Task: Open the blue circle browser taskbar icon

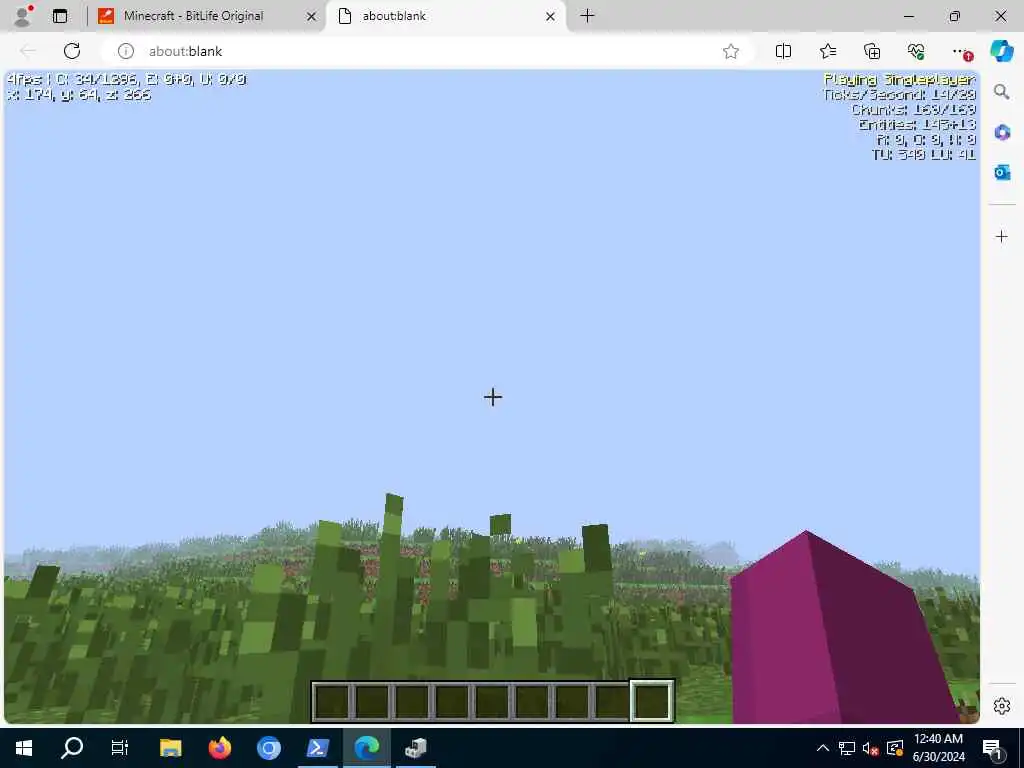Action: click(268, 748)
